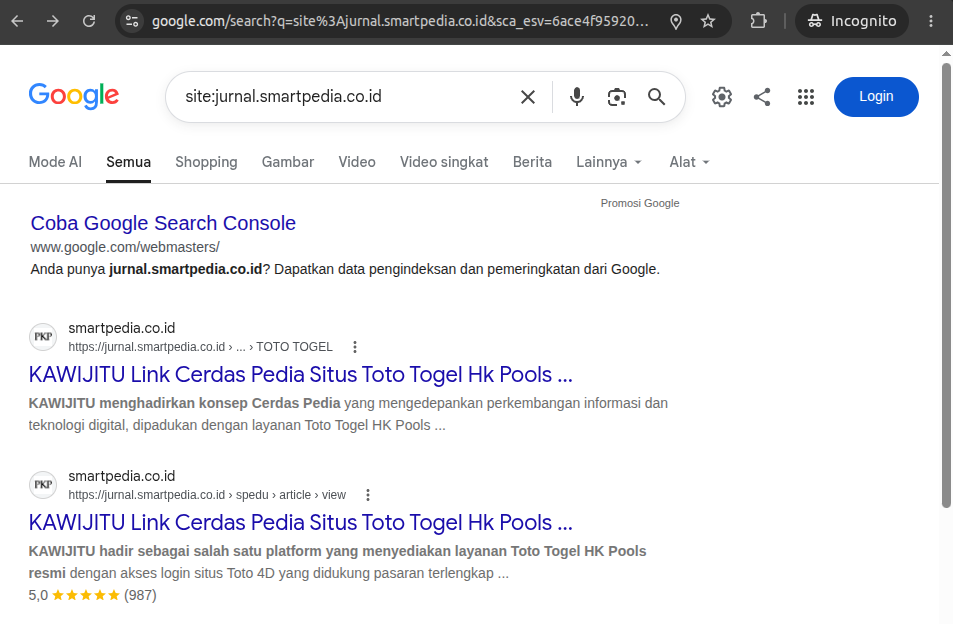The image size is (953, 624).
Task: Click the TOTO TOGEL breadcrumb URL
Action: point(201,347)
